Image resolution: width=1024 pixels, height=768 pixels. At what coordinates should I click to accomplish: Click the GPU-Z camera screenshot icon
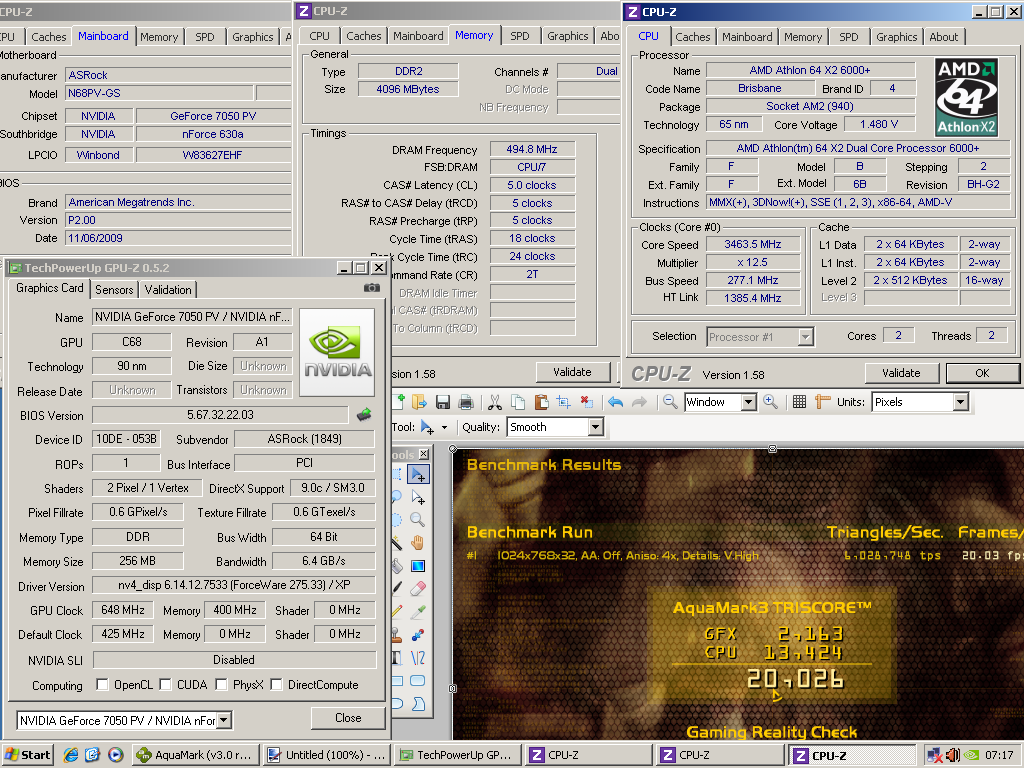coord(372,287)
